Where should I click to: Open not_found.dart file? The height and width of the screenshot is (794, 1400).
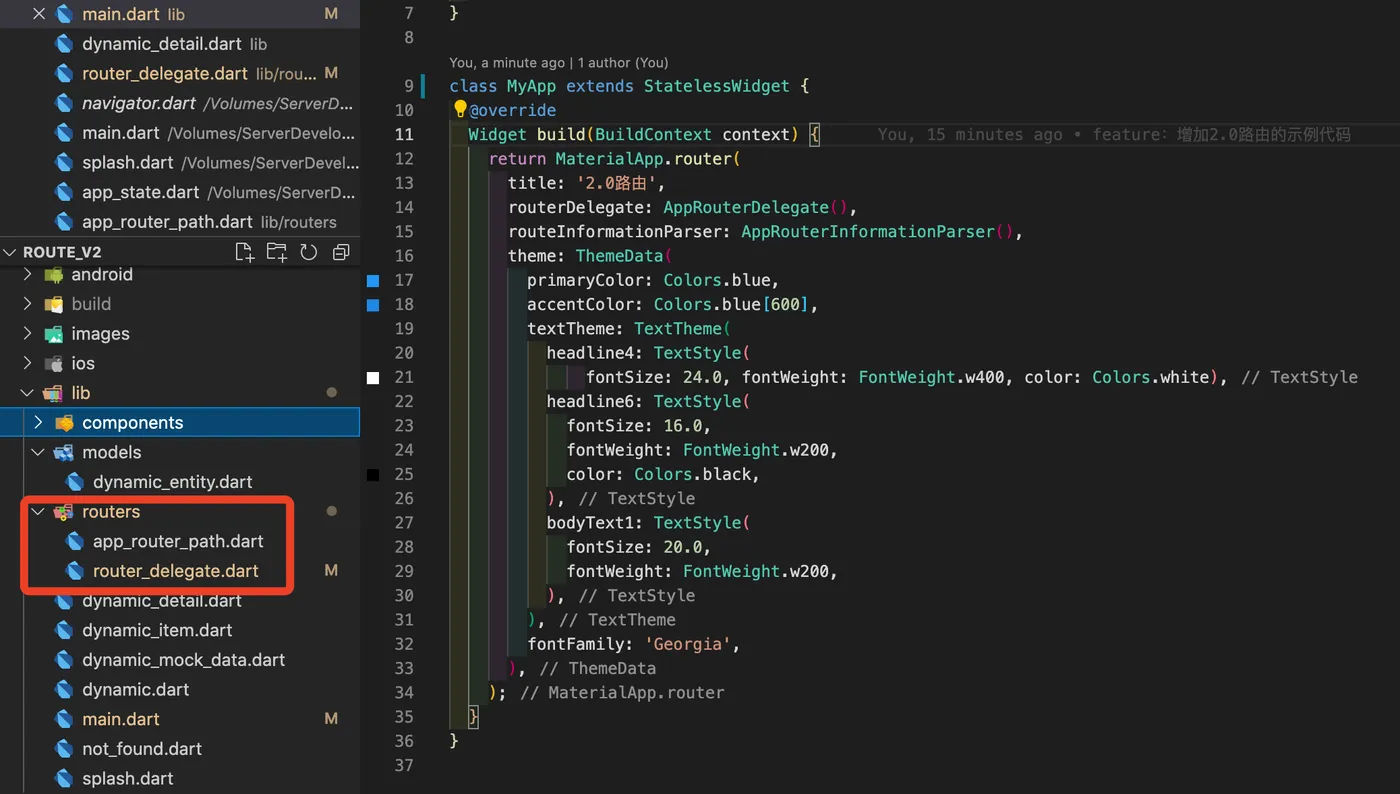click(x=142, y=749)
